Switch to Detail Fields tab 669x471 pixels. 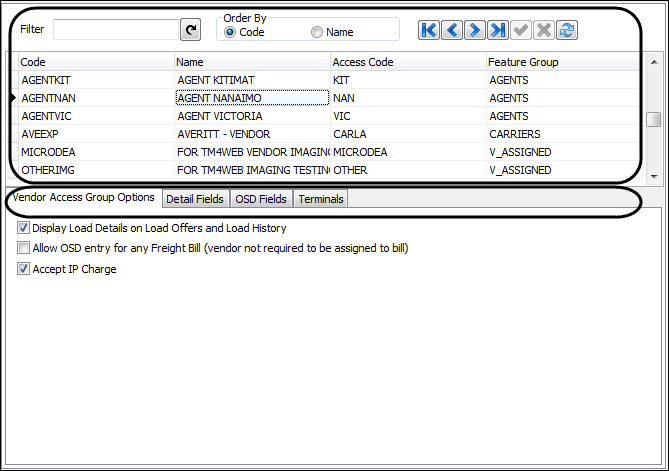(x=195, y=199)
